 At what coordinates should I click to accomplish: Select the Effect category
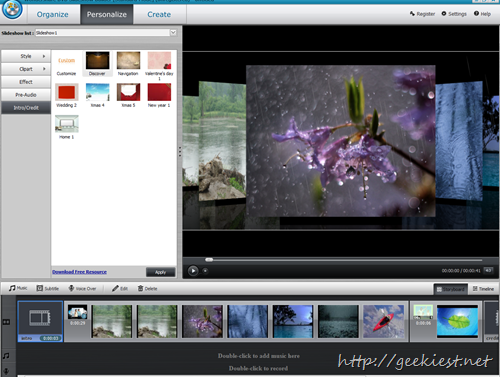click(26, 82)
